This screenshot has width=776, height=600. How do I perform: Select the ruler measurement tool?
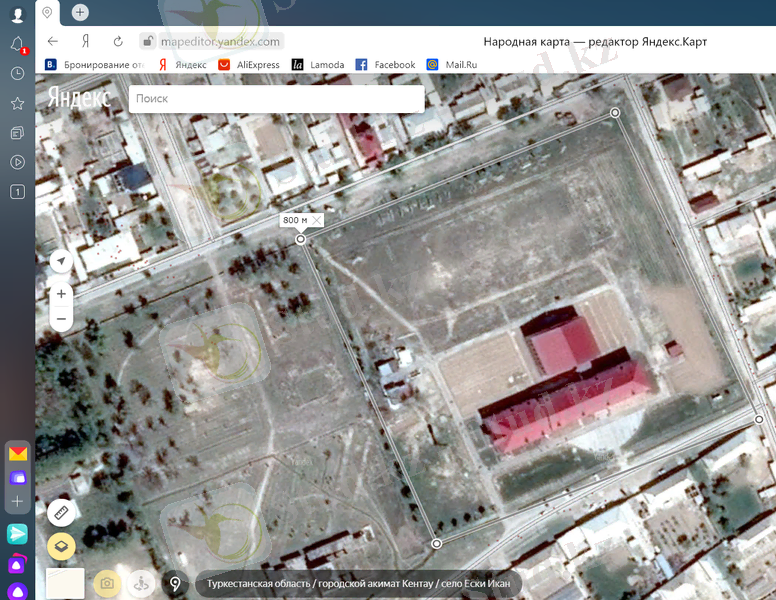click(x=61, y=513)
